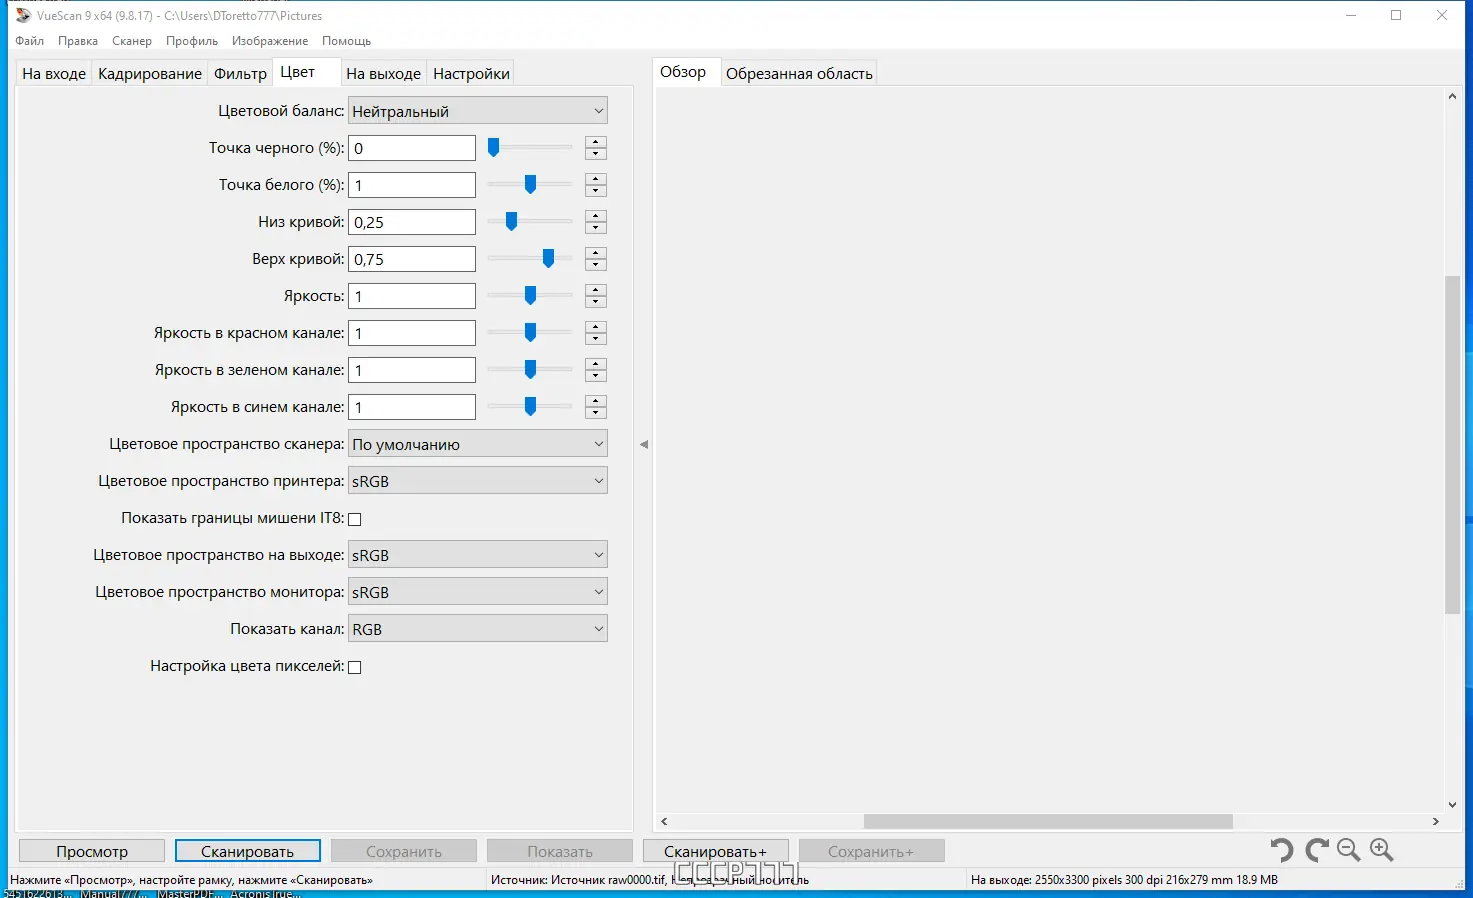Viewport: 1473px width, 898px height.
Task: Click preview scroll down arrow
Action: [1453, 804]
